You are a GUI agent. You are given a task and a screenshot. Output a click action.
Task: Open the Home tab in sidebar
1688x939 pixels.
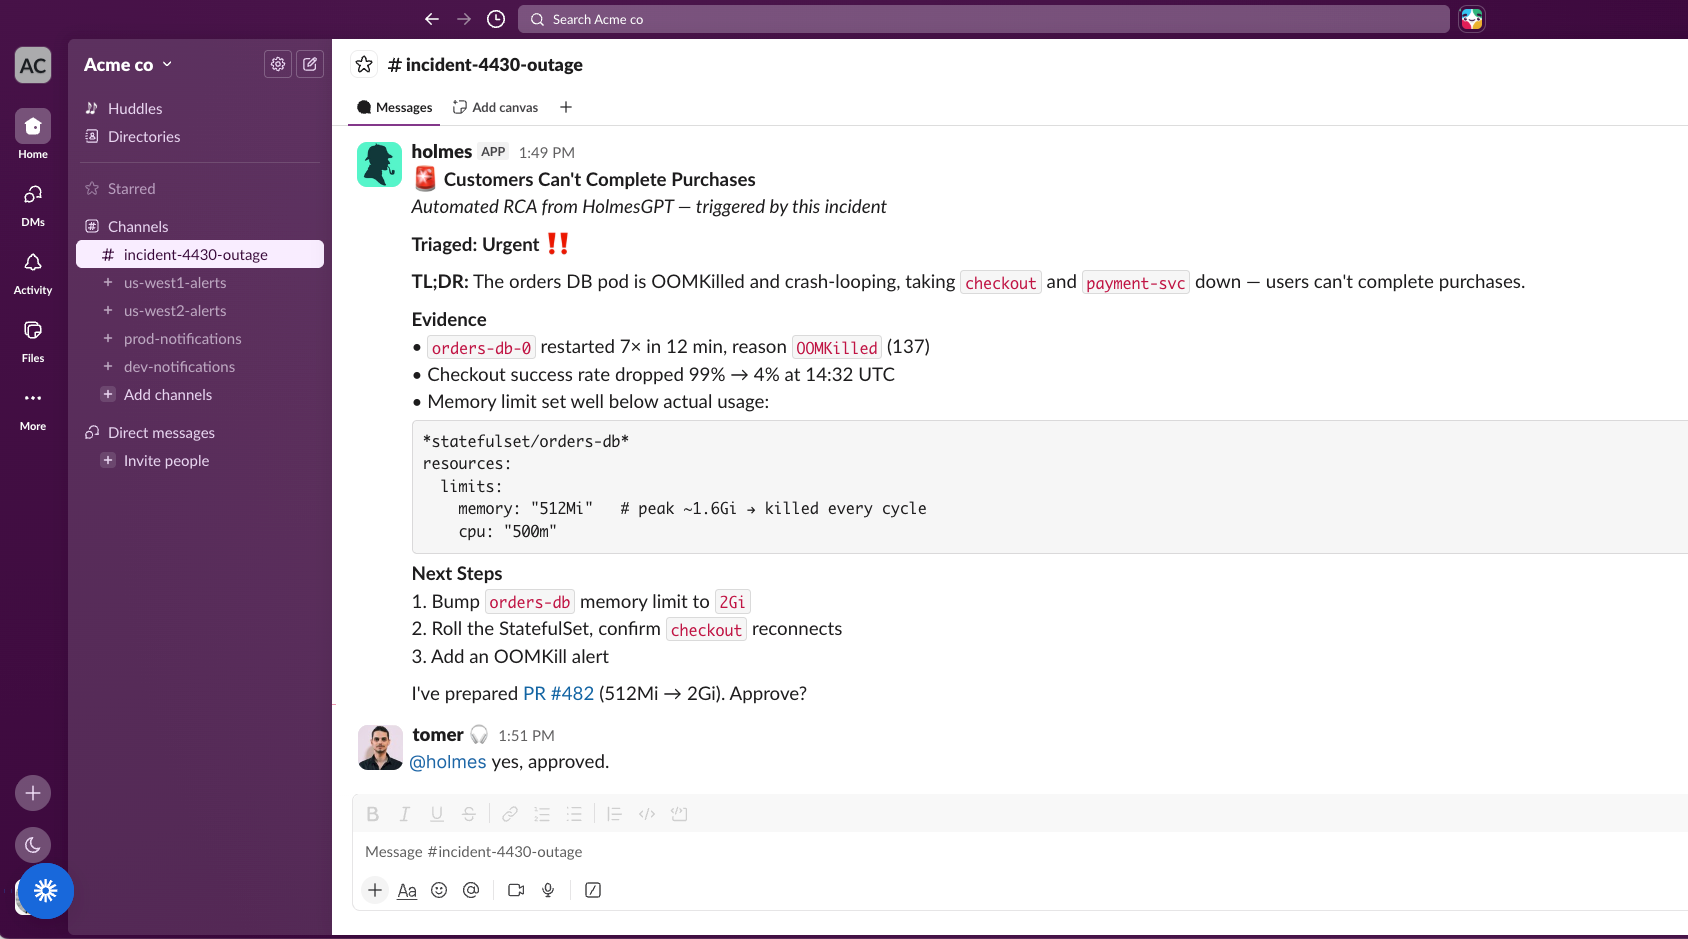pos(33,135)
